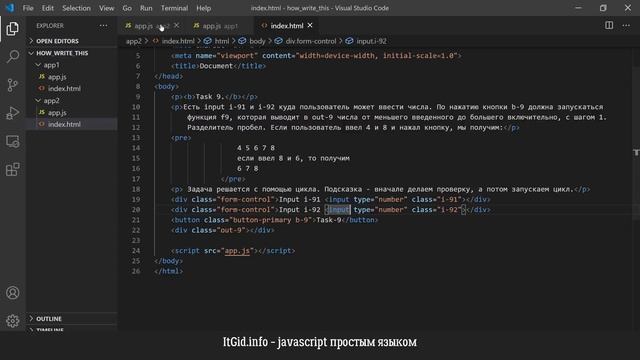Open Explorer panel ellipsis menu
This screenshot has width=640, height=360.
click(103, 25)
